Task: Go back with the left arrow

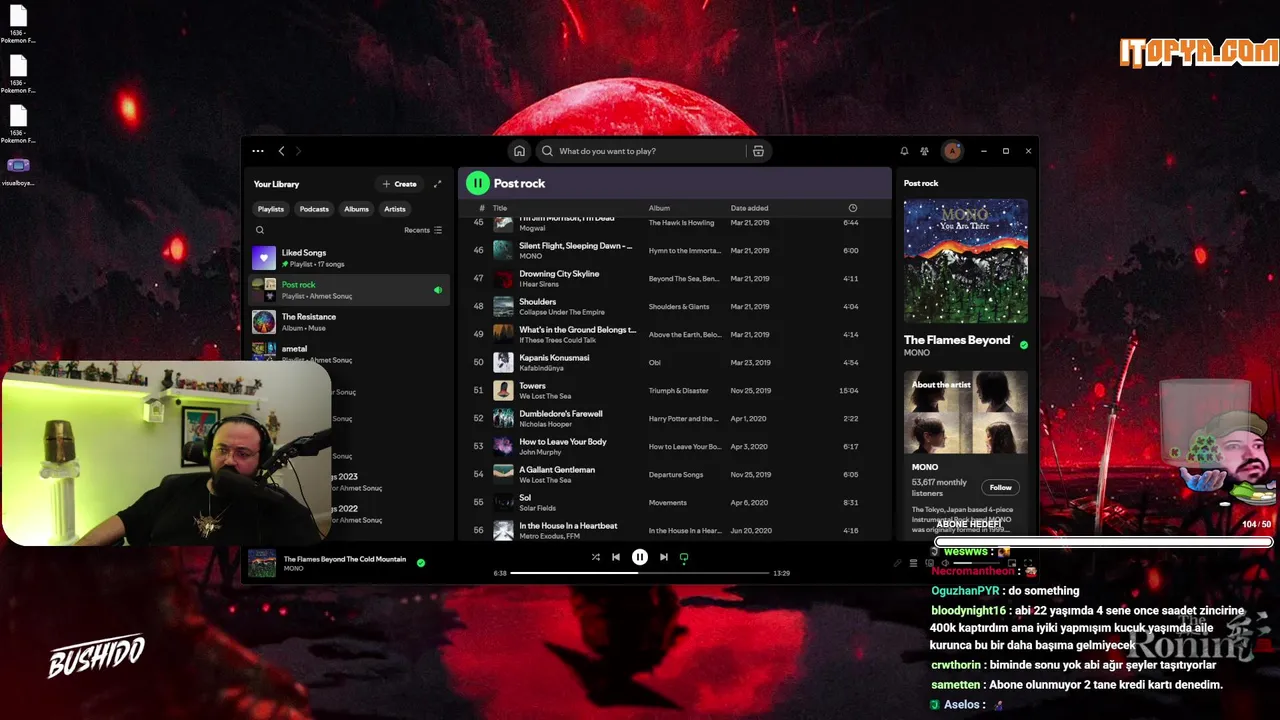Action: point(281,151)
